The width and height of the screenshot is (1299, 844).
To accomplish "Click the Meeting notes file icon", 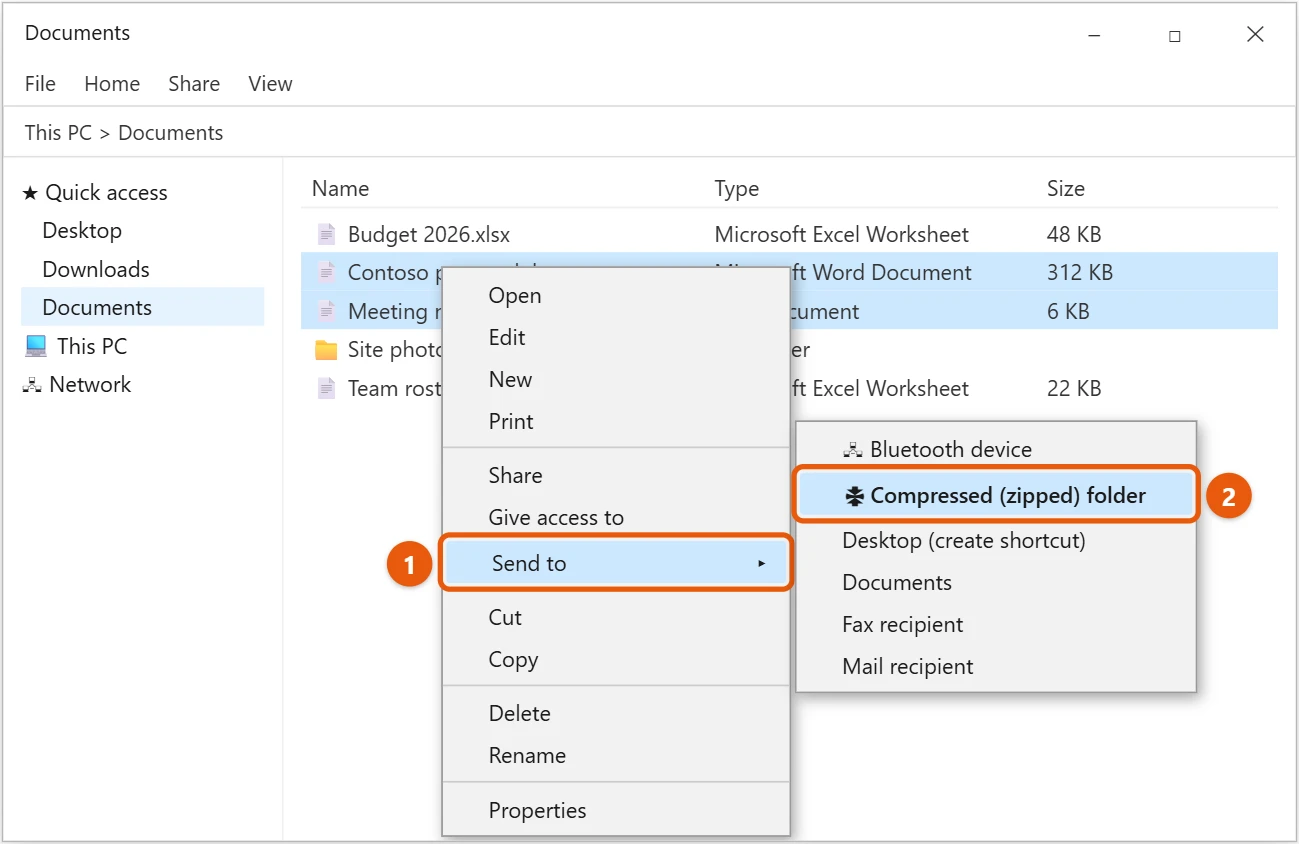I will 326,311.
